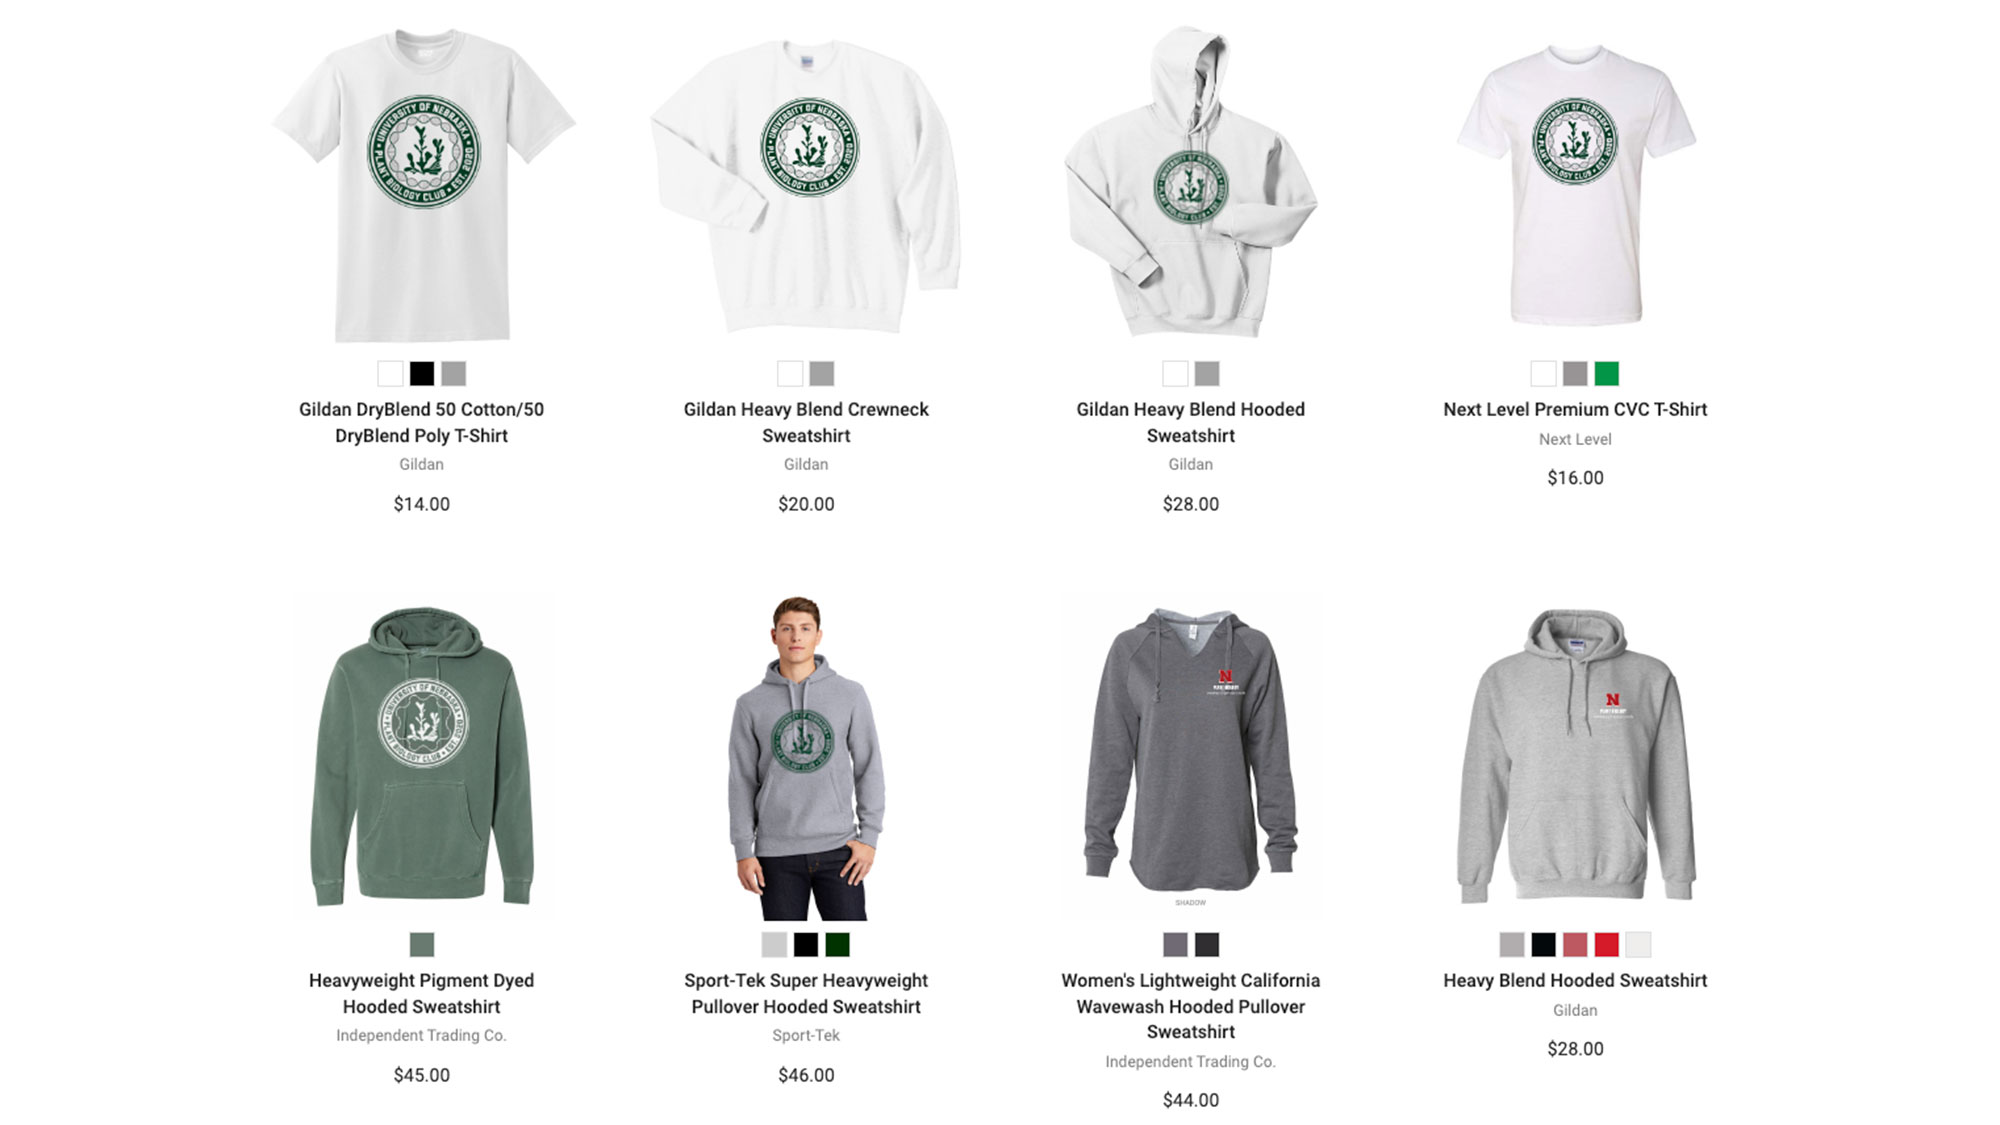This screenshot has height=1125, width=2000.
Task: Pick green swatch for Next Level CVC T-Shirt
Action: click(x=1606, y=374)
